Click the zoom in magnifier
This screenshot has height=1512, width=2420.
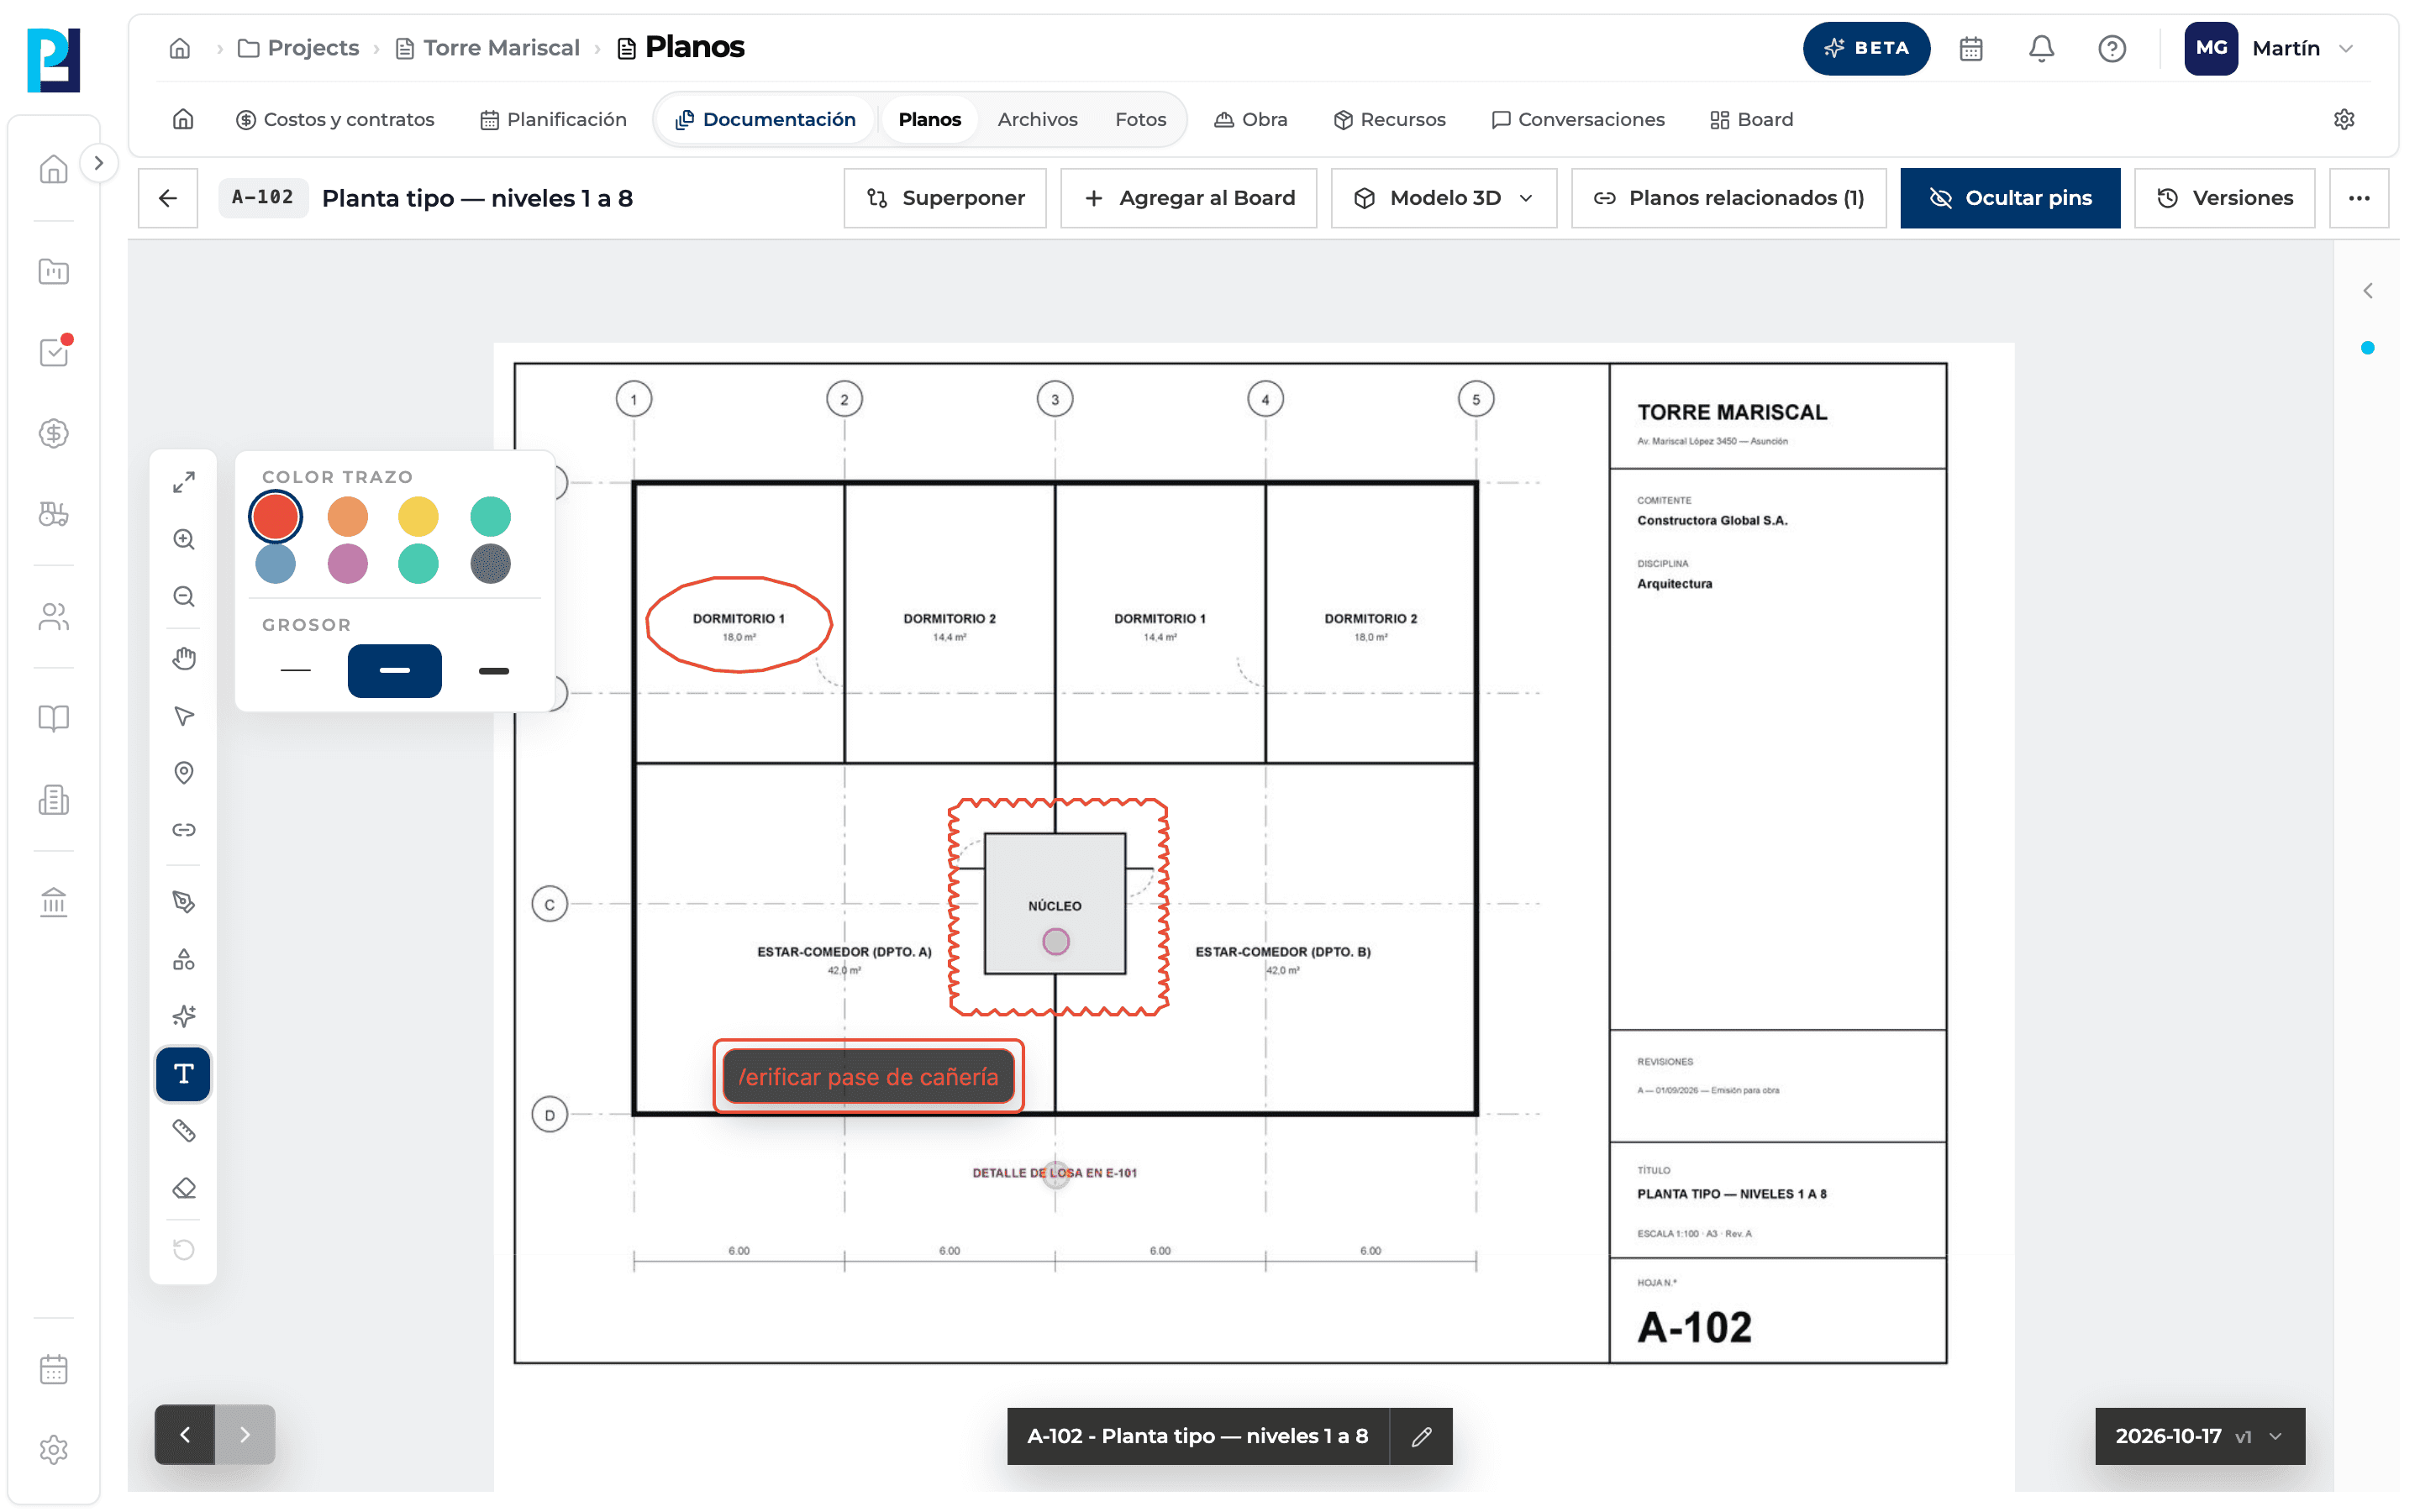(x=183, y=540)
